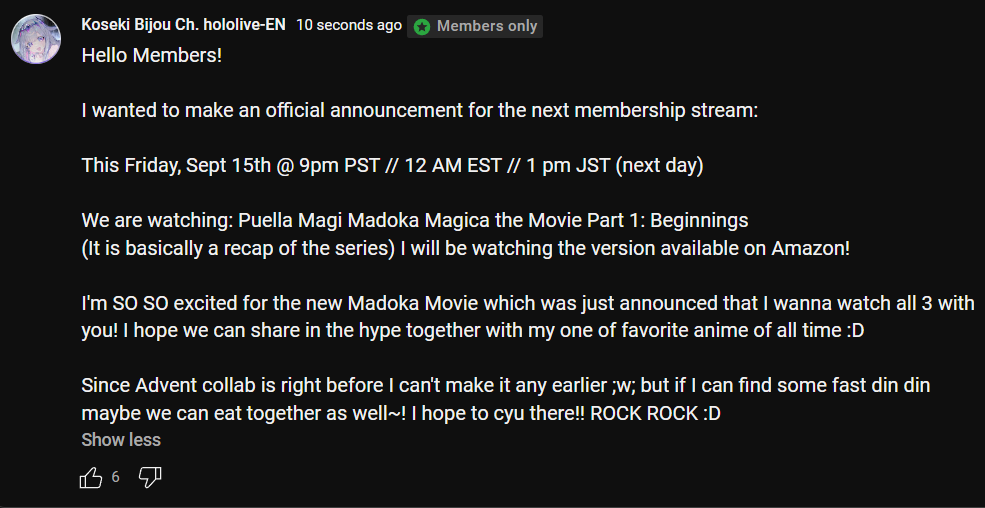Click the 'This Friday, Sept 15th' schedule line
Viewport: 985px width, 508px height.
coord(392,166)
